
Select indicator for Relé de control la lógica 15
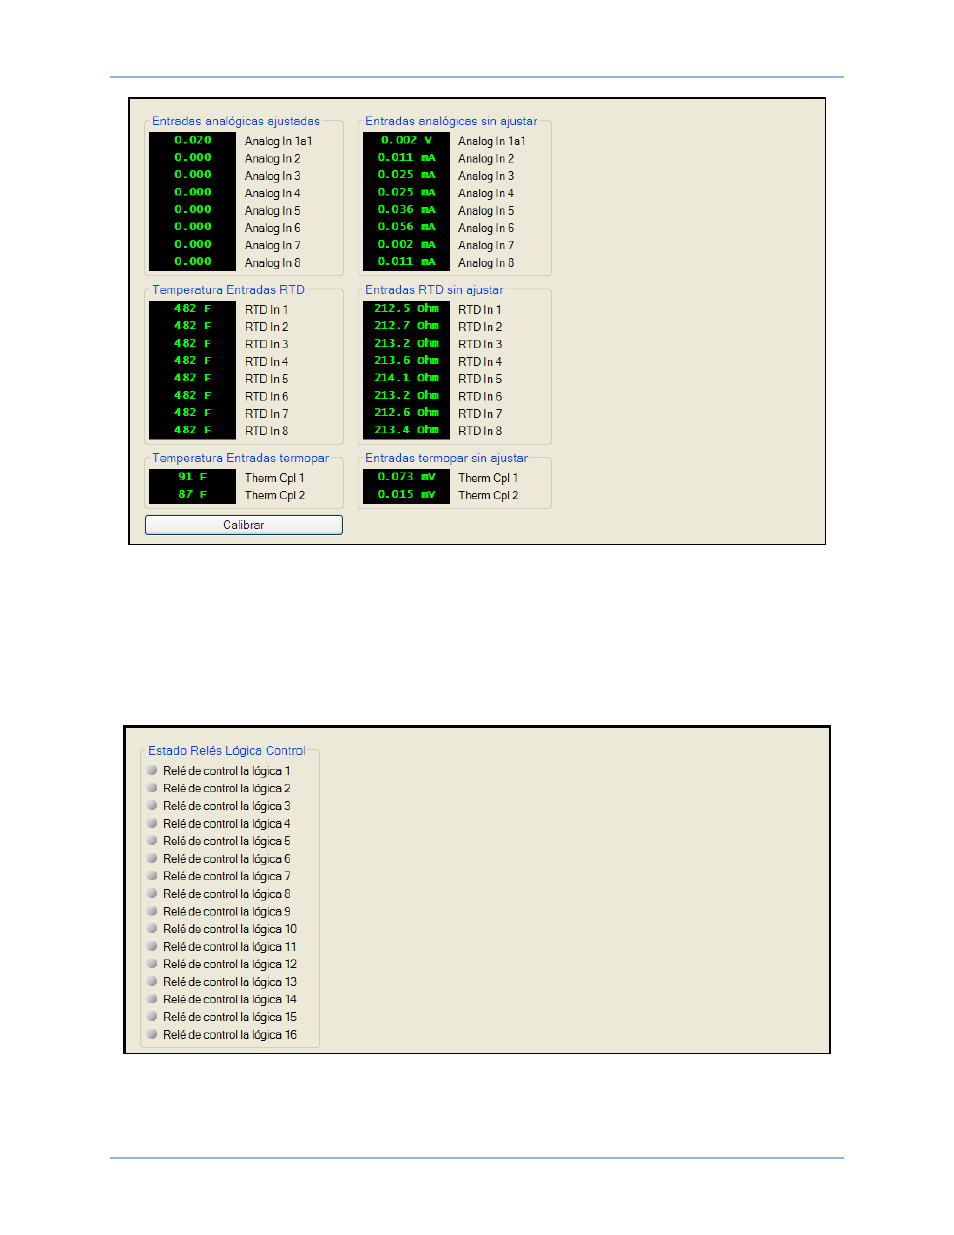[152, 1017]
